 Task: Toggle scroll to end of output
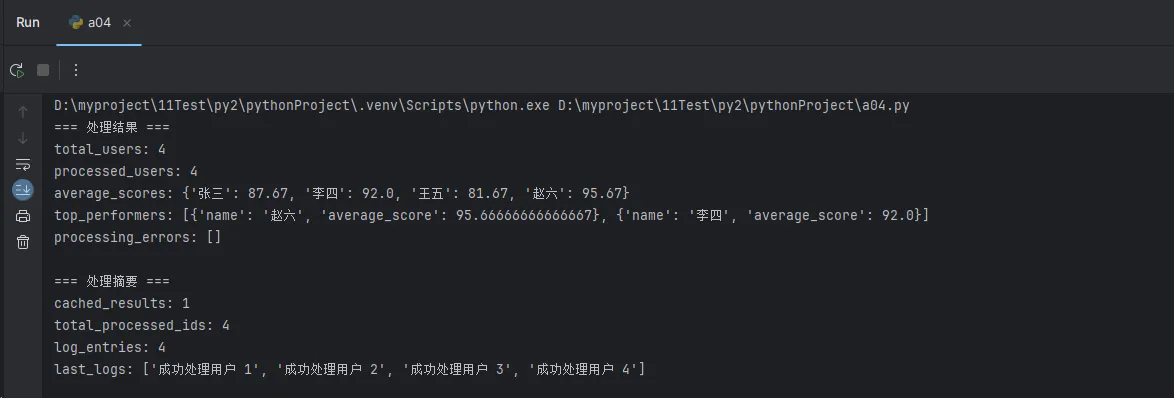(23, 190)
